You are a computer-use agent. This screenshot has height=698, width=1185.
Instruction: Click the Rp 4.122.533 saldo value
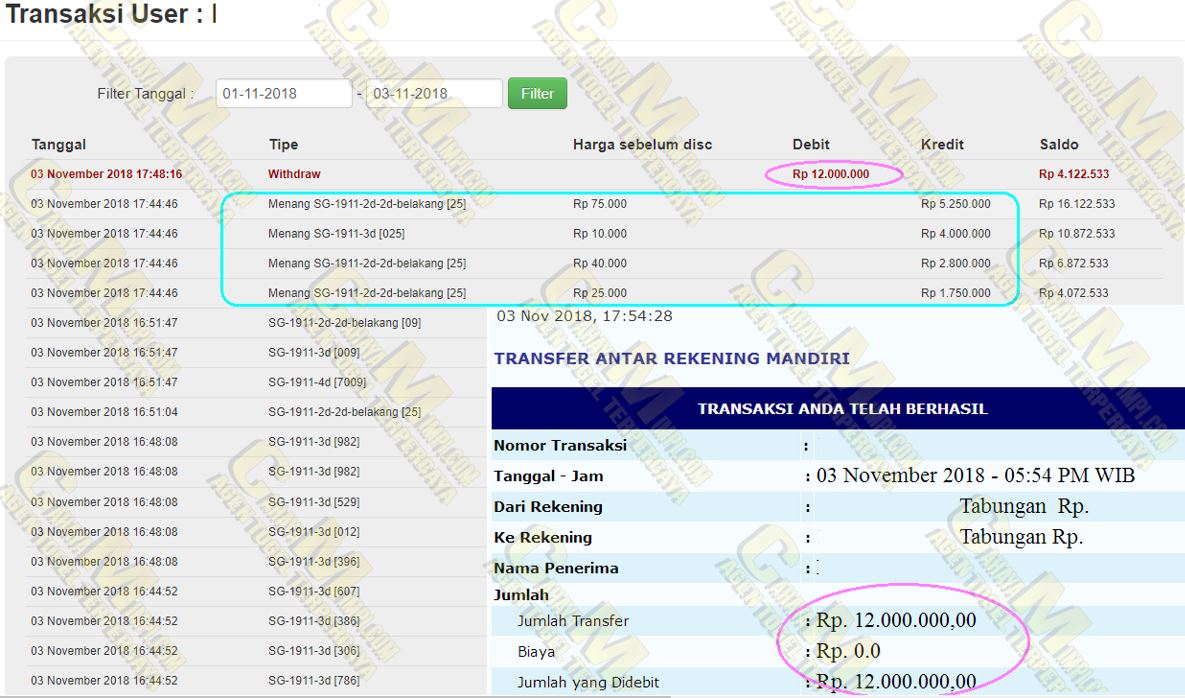tap(1073, 174)
